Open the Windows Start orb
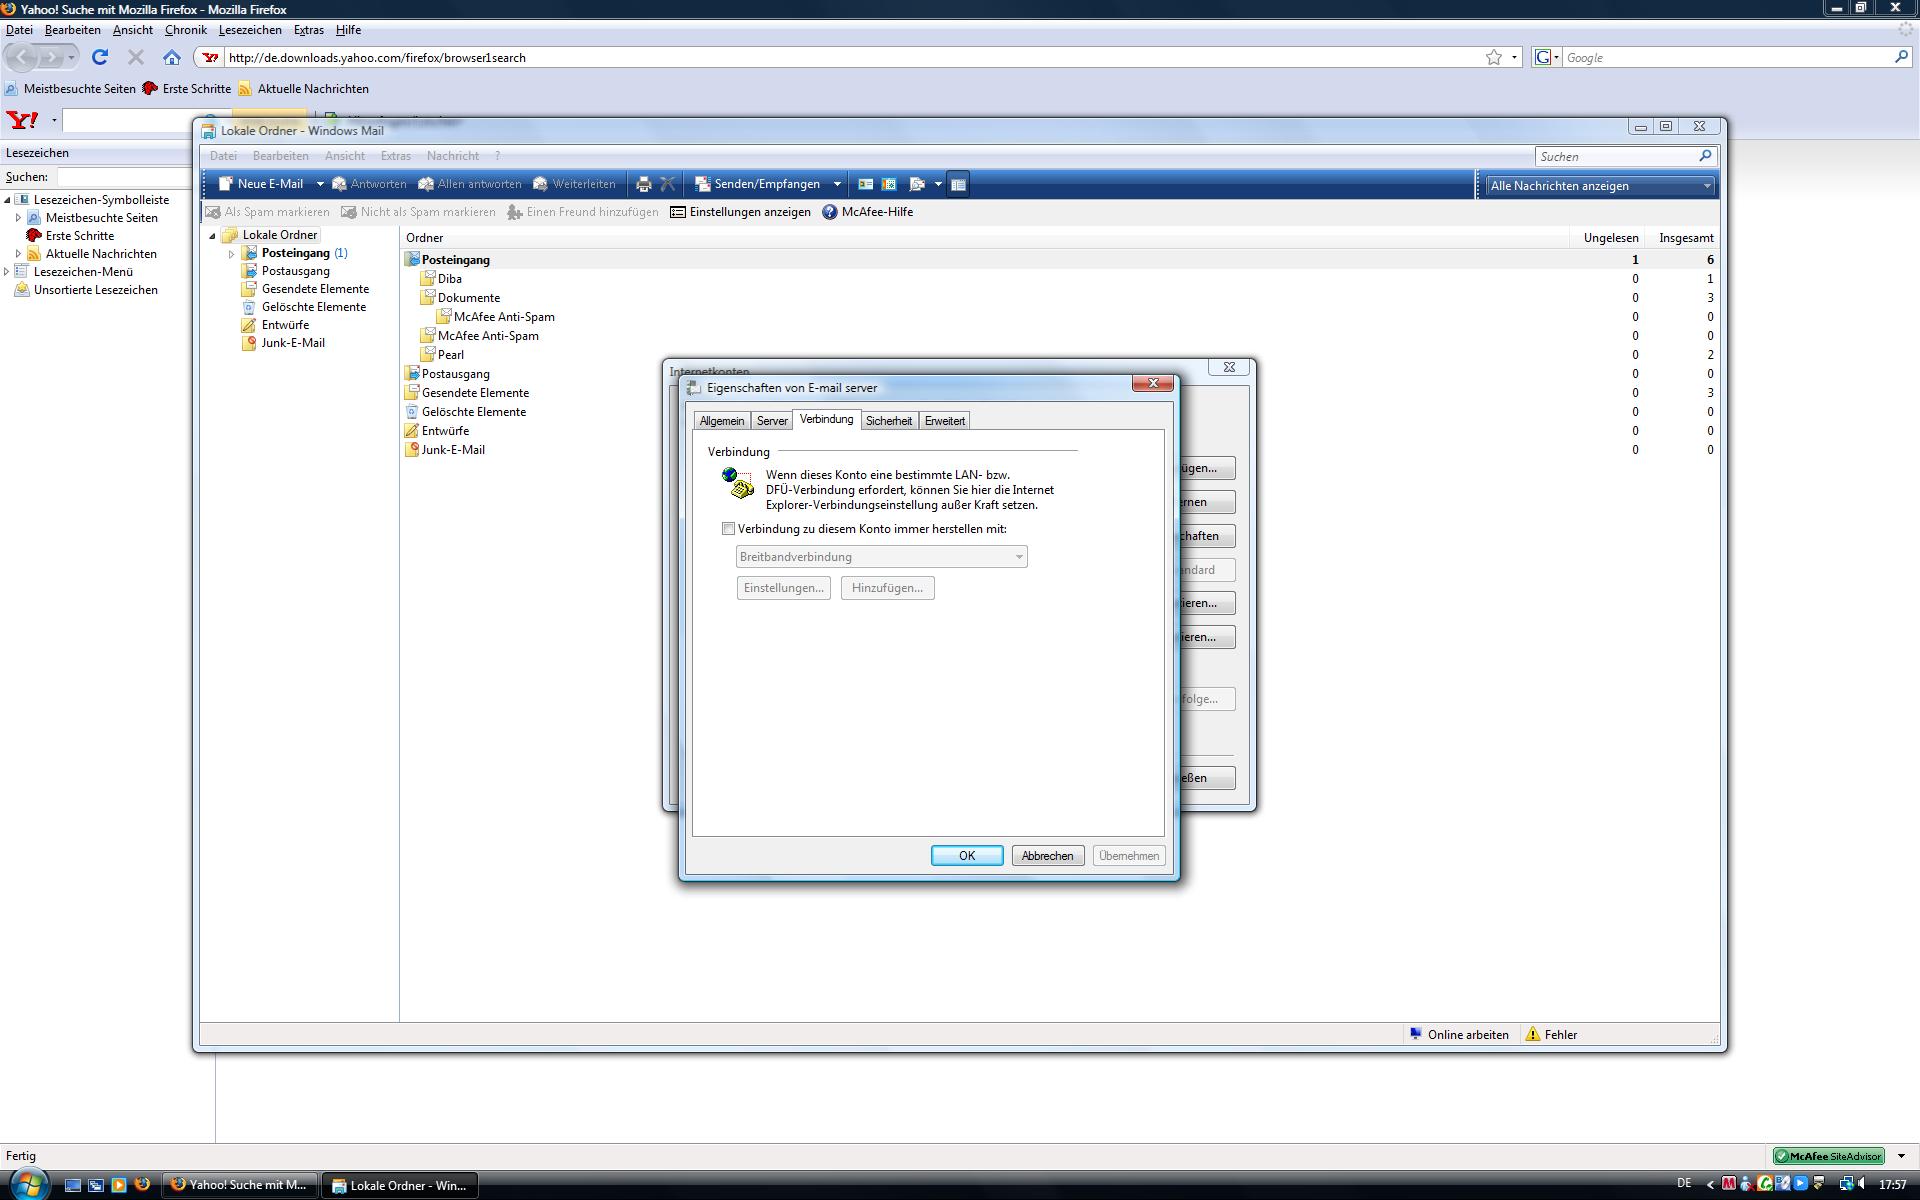1920x1200 pixels. tap(28, 1183)
